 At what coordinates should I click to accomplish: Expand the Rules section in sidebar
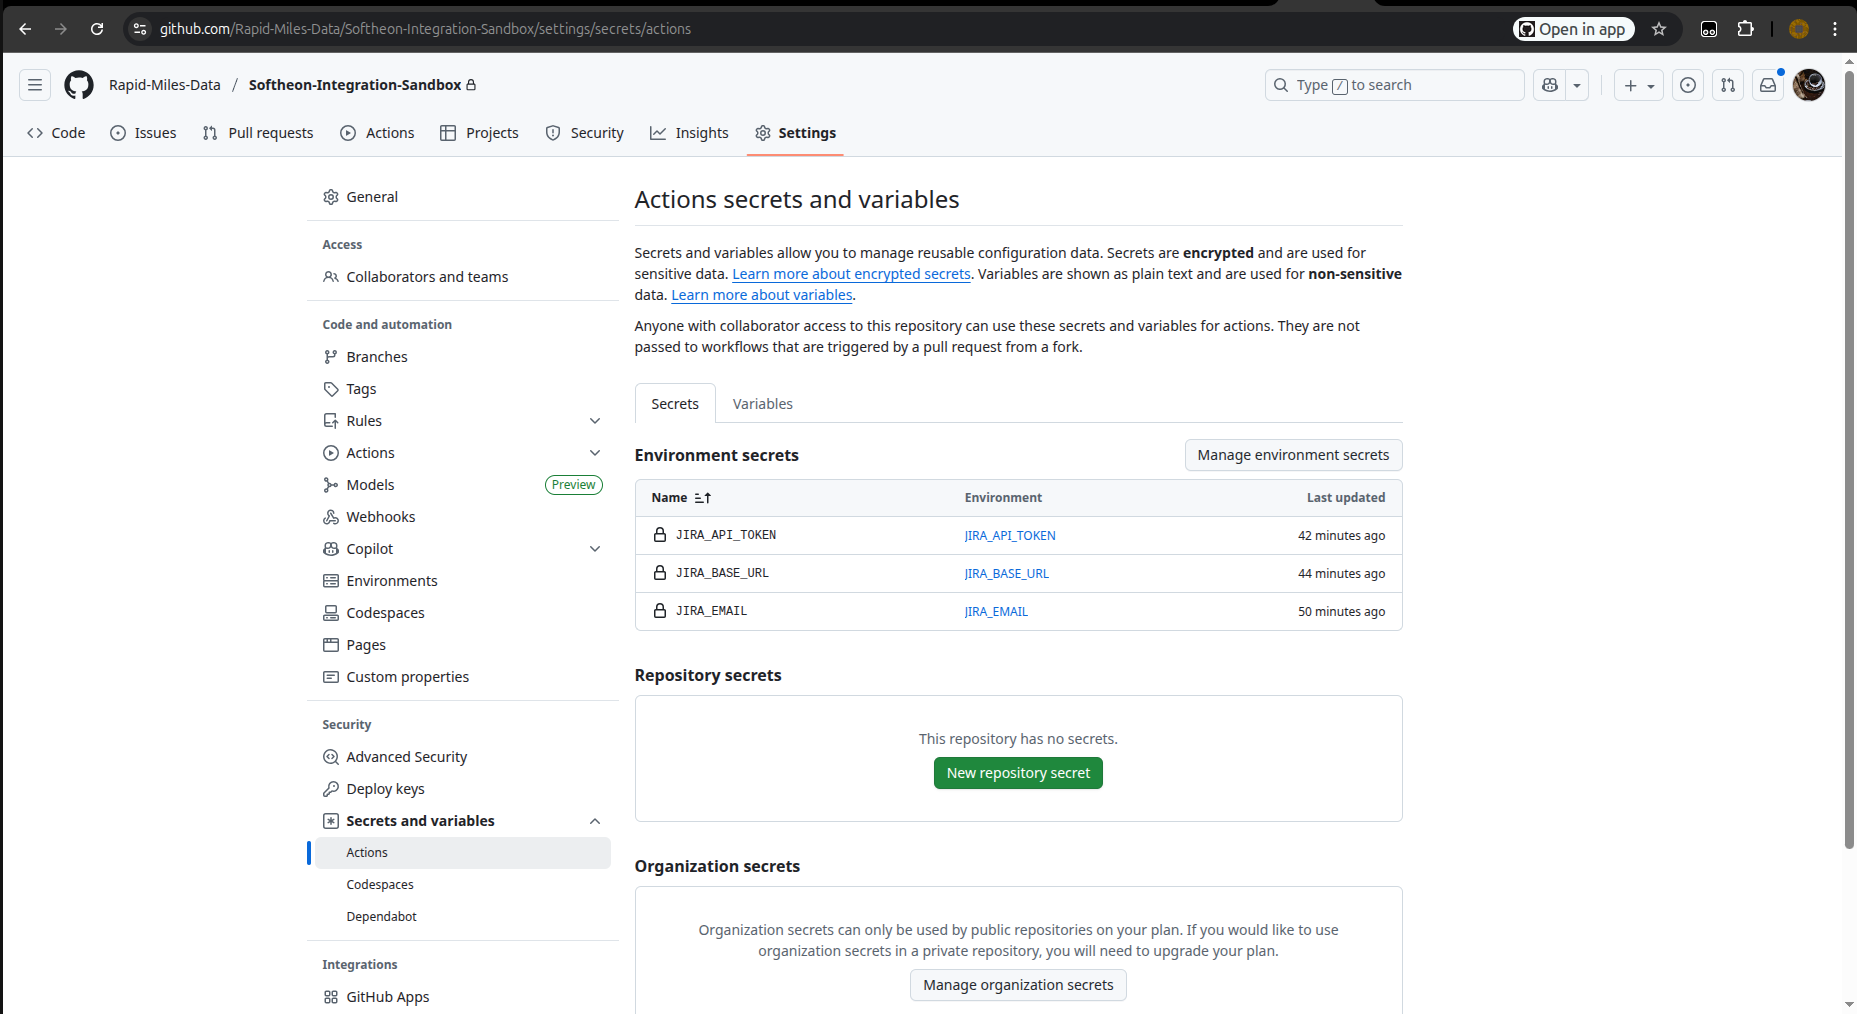coord(595,421)
